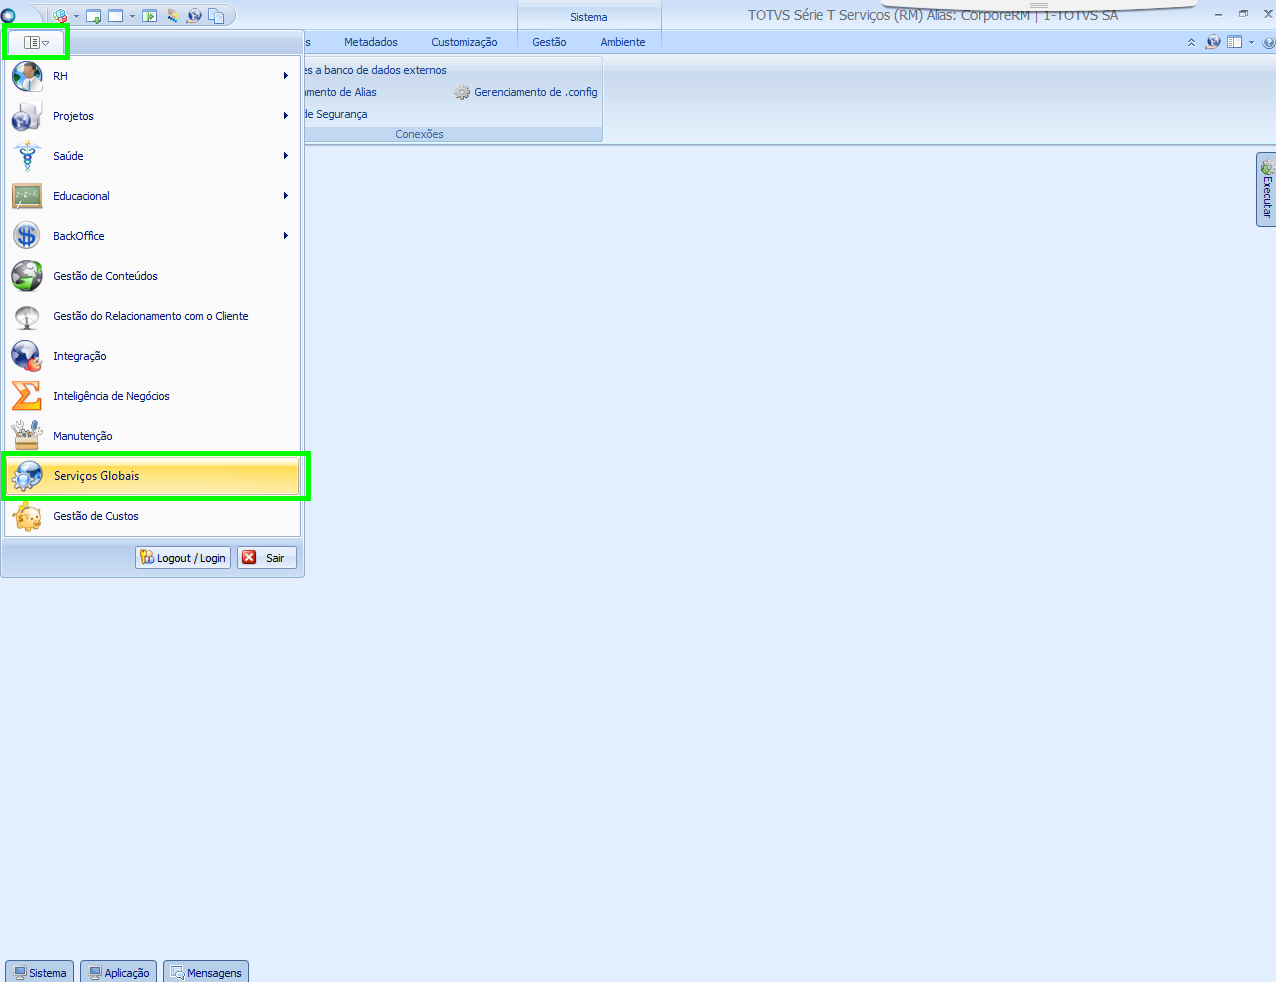Switch to the Customização ribbon tab
The image size is (1276, 982).
point(464,42)
